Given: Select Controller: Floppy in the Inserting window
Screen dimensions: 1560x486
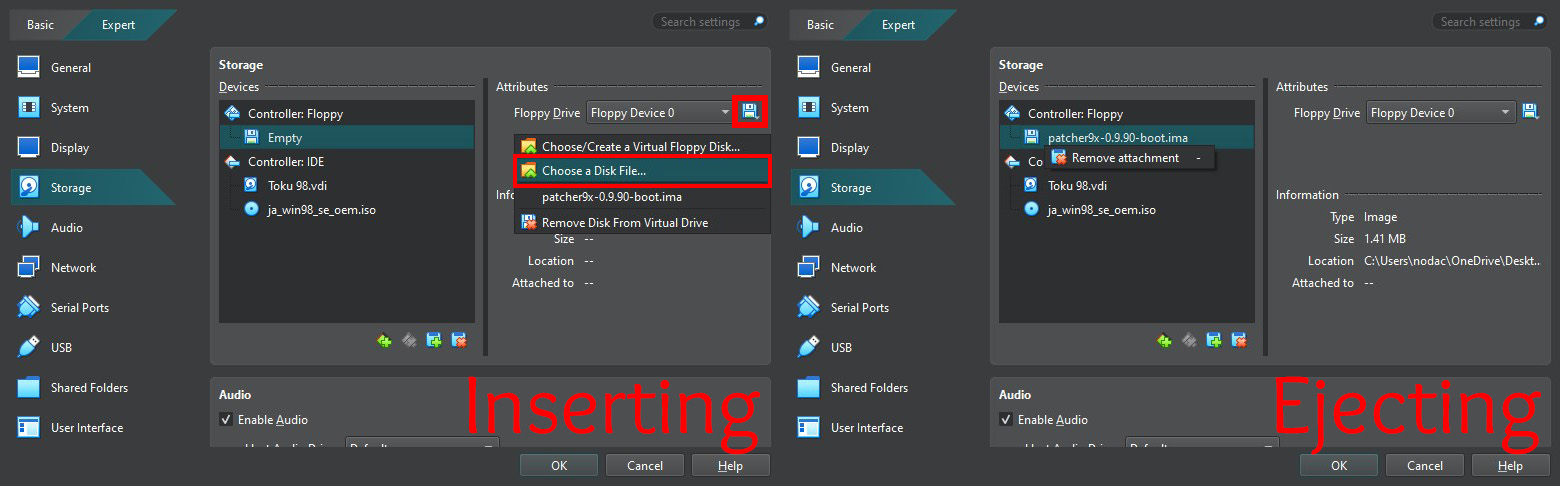Looking at the screenshot, I should coord(347,113).
